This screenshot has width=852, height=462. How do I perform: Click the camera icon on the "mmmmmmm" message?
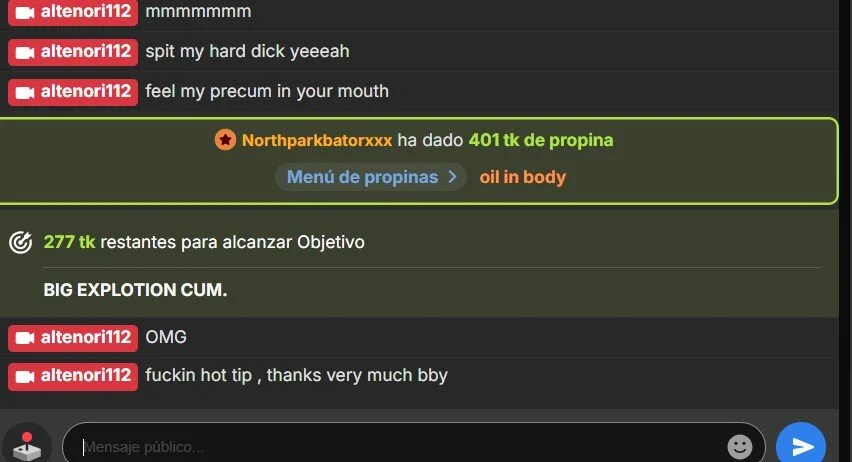tap(24, 12)
